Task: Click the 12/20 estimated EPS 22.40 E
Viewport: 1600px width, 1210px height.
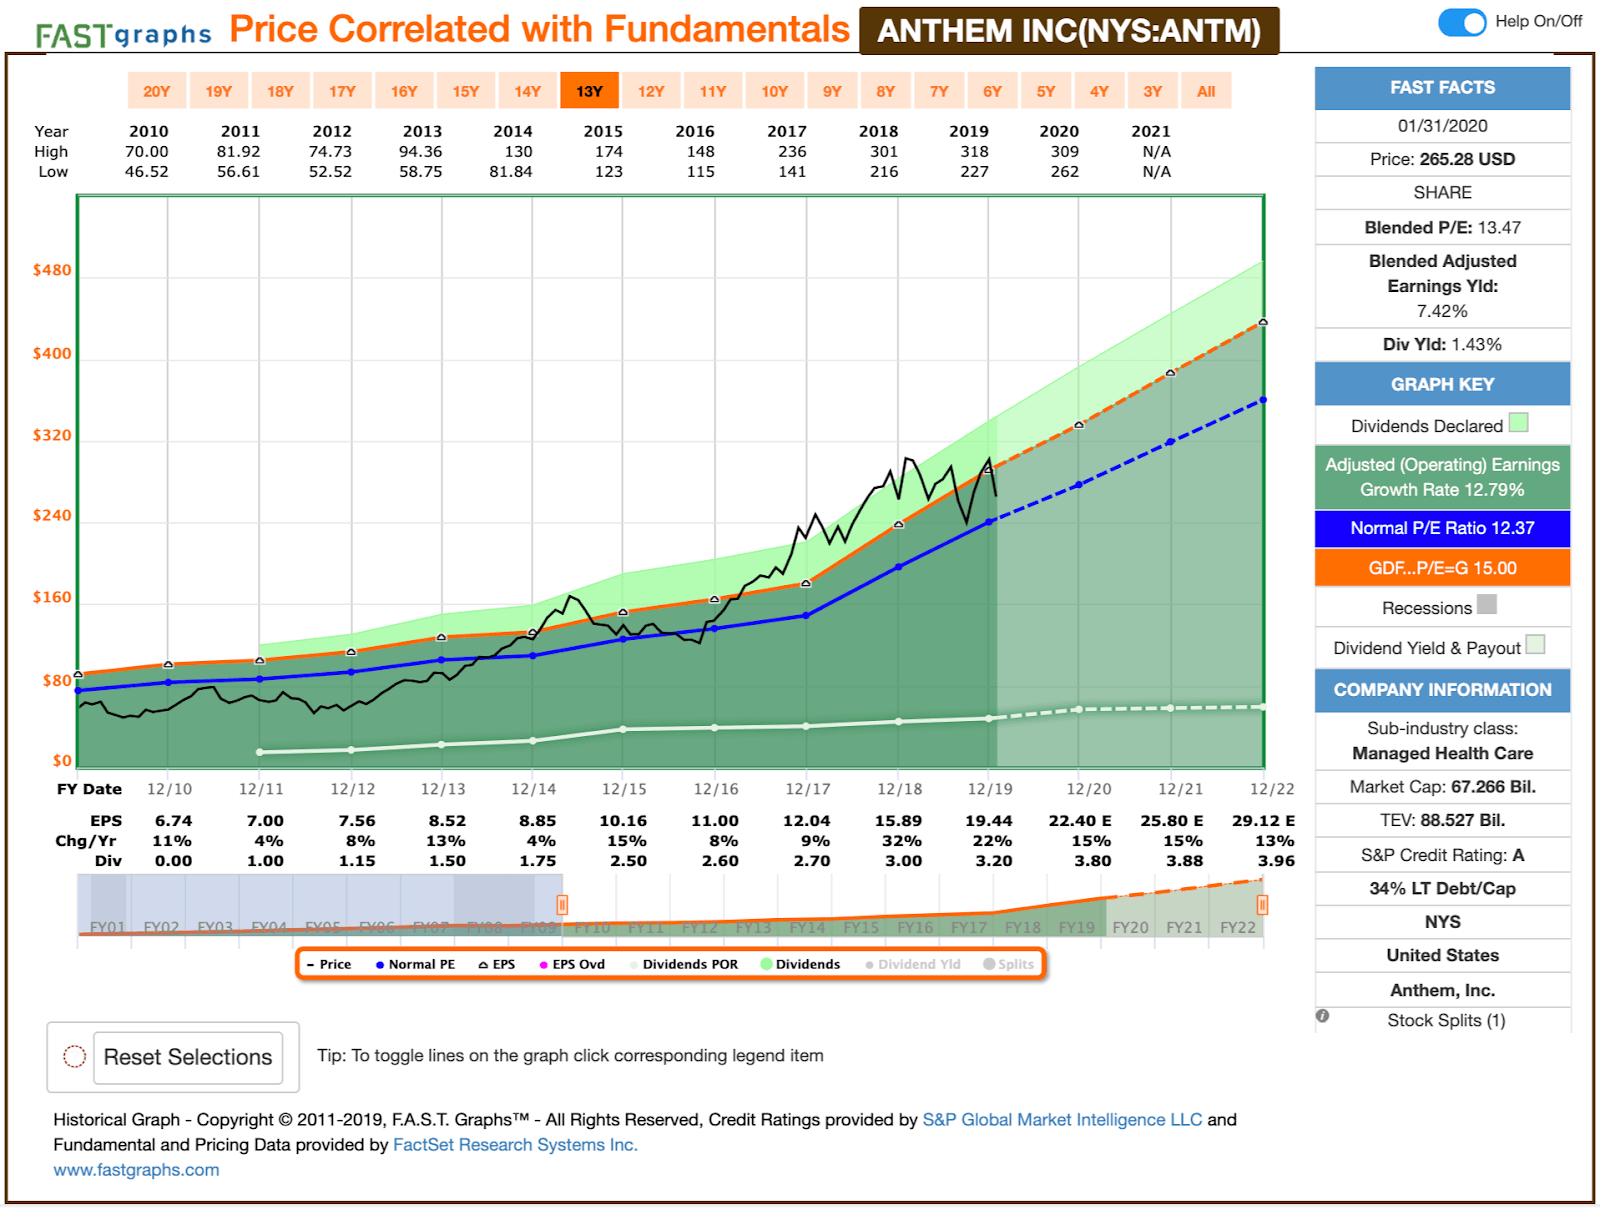Action: pos(1080,820)
